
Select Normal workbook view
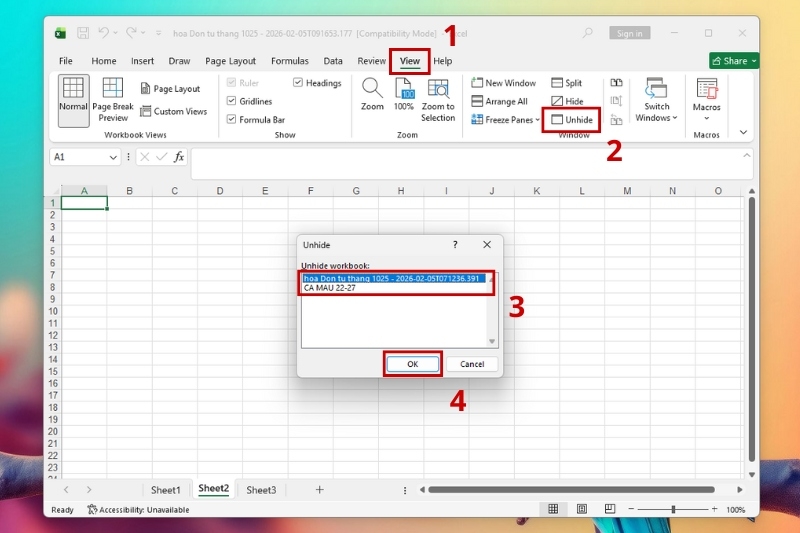73,100
